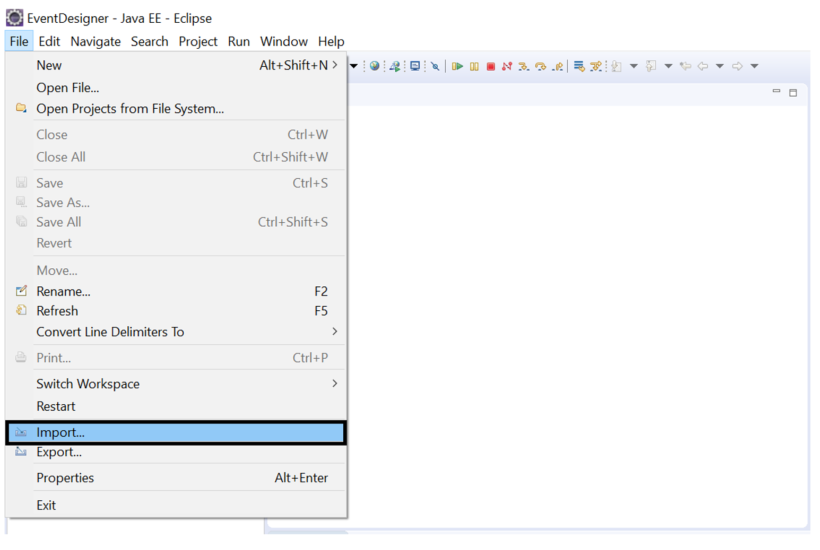Click Exit at bottom of File menu
This screenshot has width=820, height=550.
click(x=46, y=505)
